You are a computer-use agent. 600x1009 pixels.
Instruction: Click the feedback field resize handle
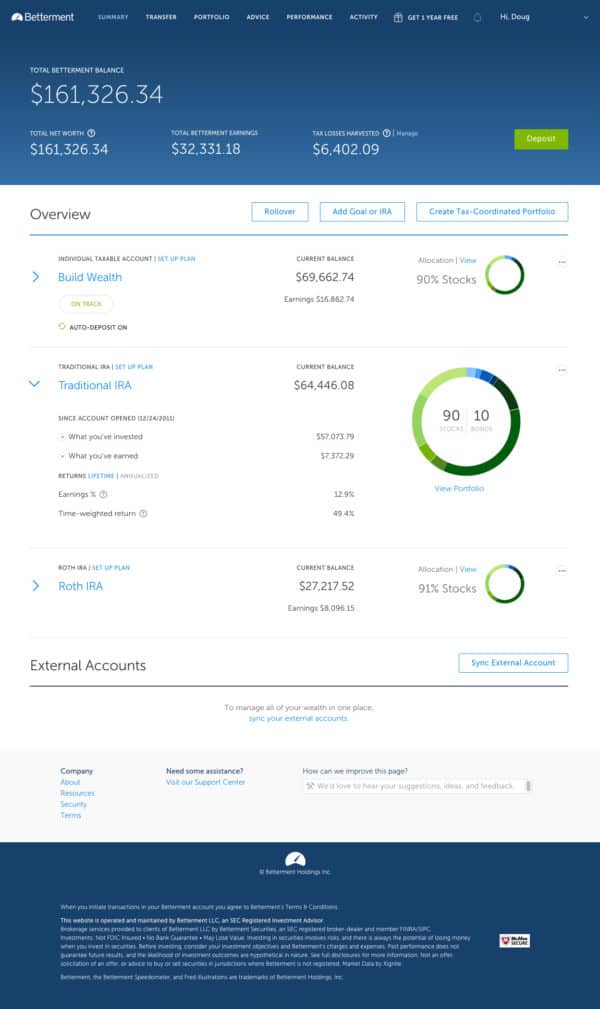click(x=528, y=786)
